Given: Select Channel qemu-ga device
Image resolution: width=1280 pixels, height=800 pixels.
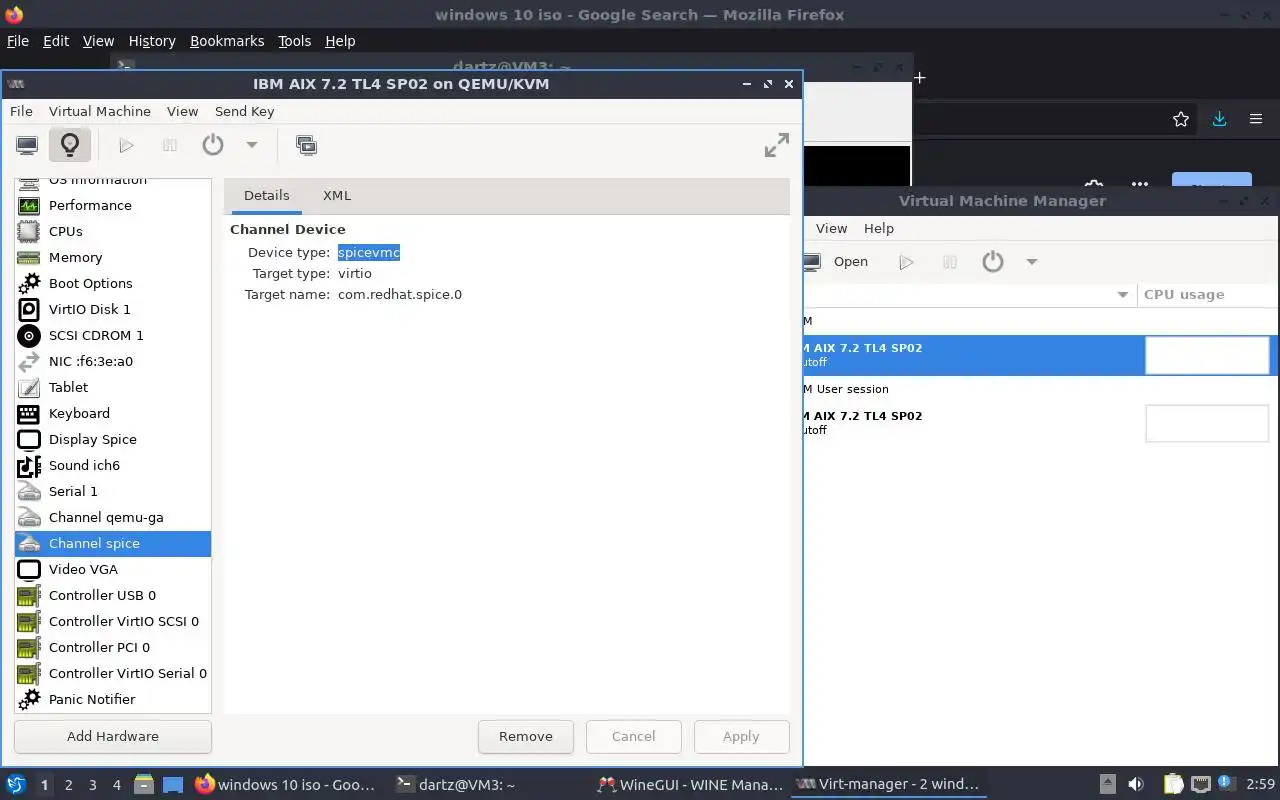Looking at the screenshot, I should coord(113,517).
